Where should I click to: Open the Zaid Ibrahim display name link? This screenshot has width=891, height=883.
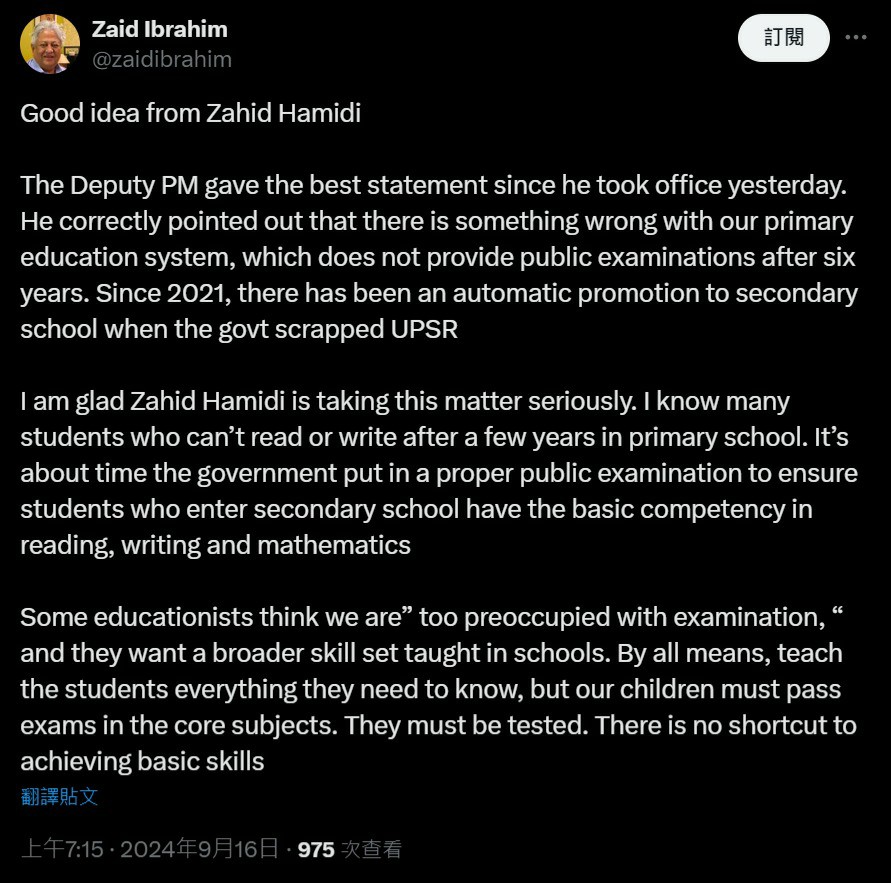coord(160,29)
